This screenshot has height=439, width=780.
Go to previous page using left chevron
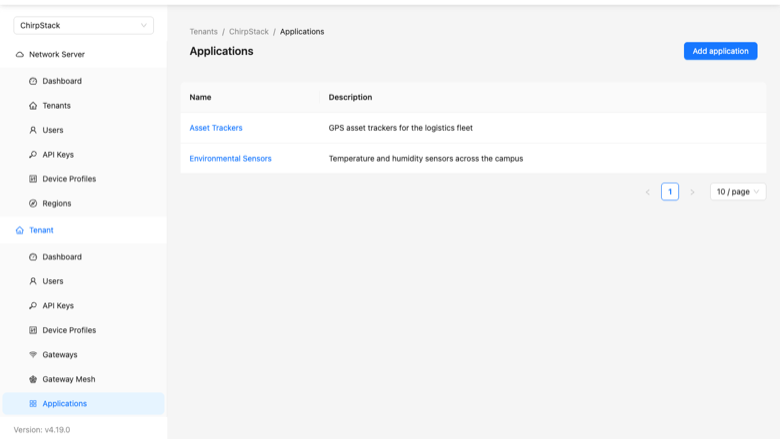[x=648, y=192]
